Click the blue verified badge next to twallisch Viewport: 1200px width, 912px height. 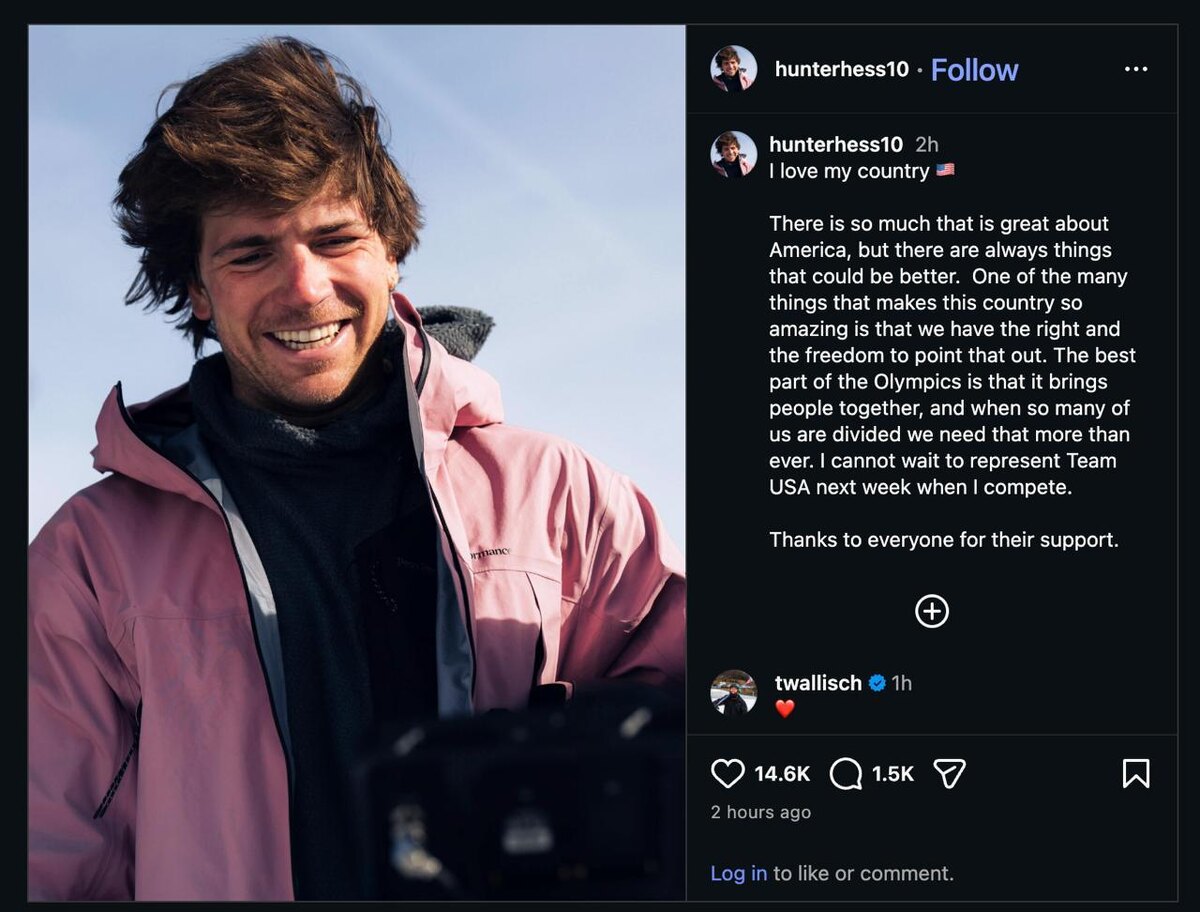coord(877,683)
